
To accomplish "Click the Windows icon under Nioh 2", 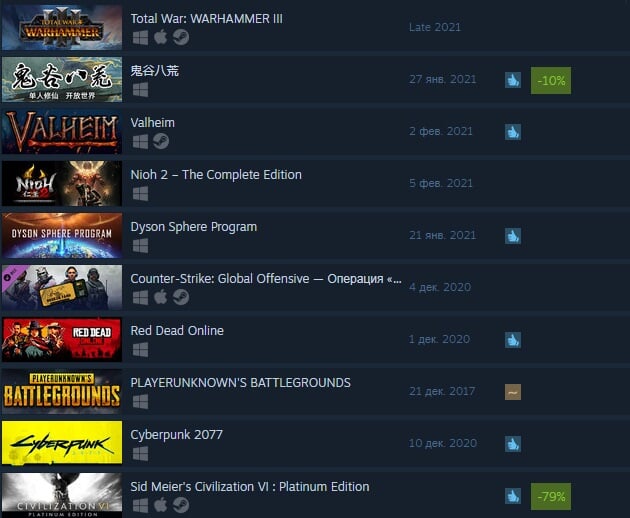I will (140, 194).
